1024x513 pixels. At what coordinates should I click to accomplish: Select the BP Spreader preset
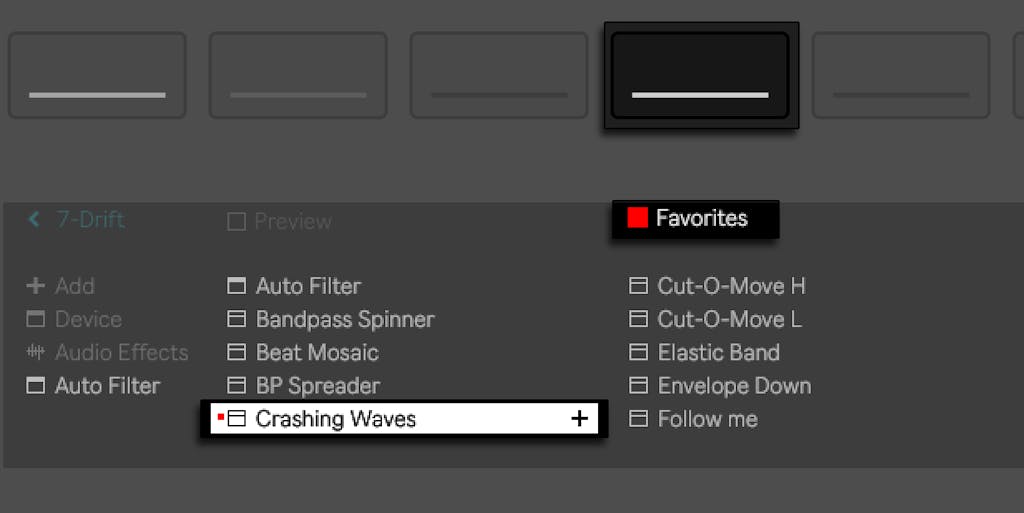(318, 386)
